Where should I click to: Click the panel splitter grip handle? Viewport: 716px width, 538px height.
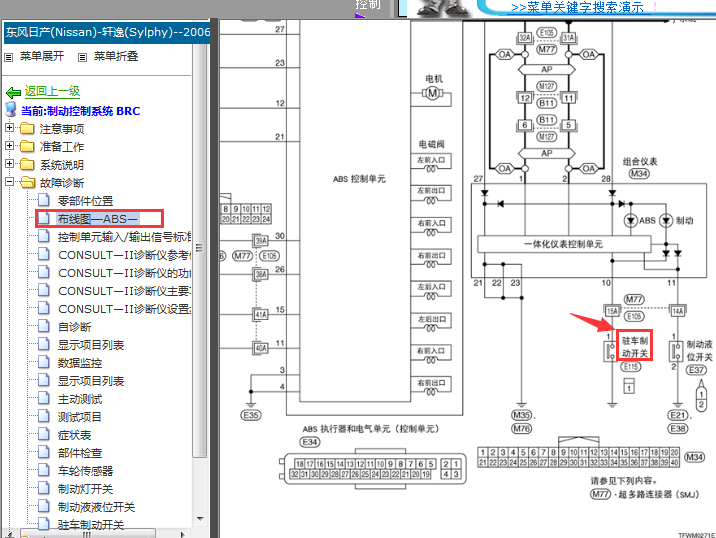click(x=199, y=248)
